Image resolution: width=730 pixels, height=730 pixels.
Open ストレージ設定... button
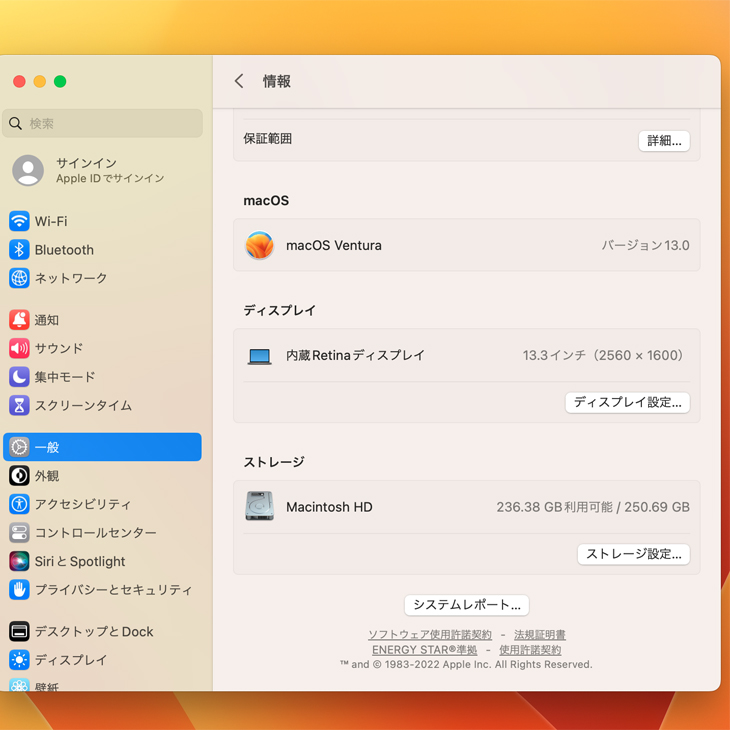634,554
